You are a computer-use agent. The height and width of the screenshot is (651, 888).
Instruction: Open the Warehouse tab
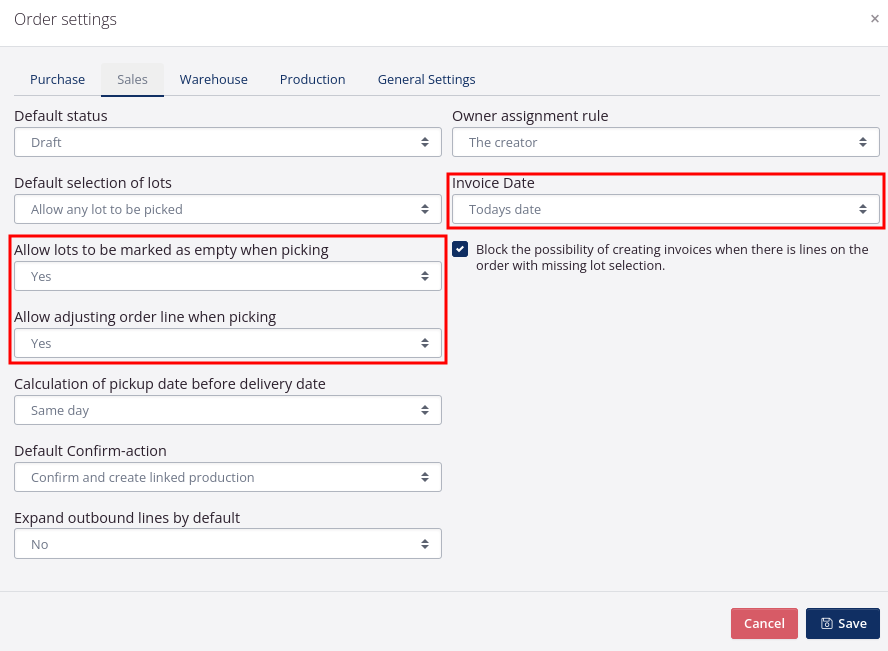click(x=213, y=79)
